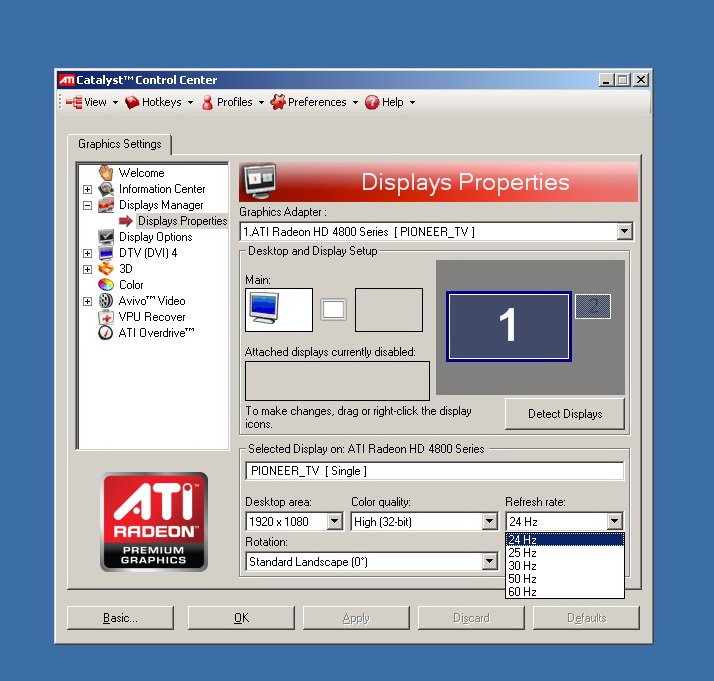This screenshot has width=714, height=681.
Task: Expand the 3D tree node
Action: click(x=87, y=269)
